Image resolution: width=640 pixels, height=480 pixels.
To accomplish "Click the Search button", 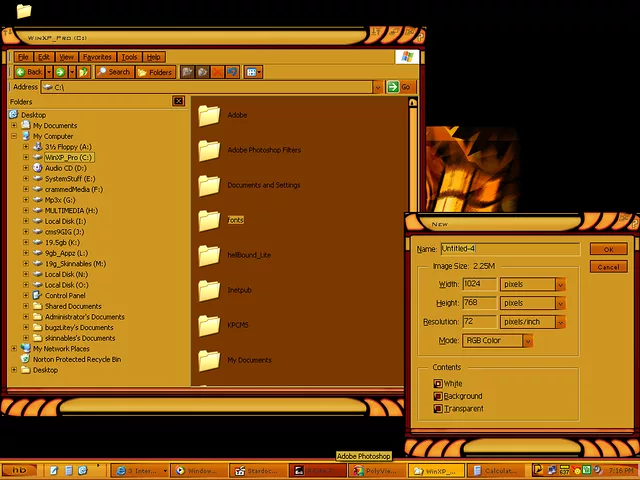I will [x=114, y=72].
